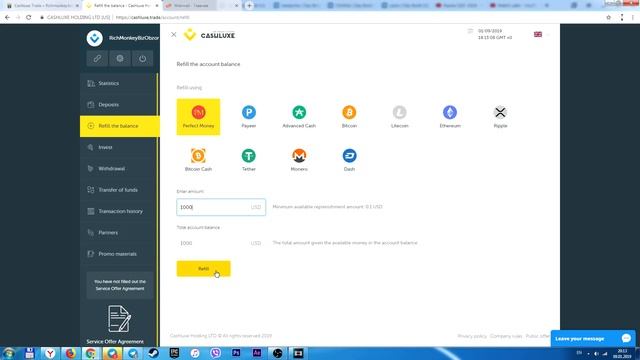Open Steam from taskbar
Viewport: 640px width, 360px height.
(154, 353)
